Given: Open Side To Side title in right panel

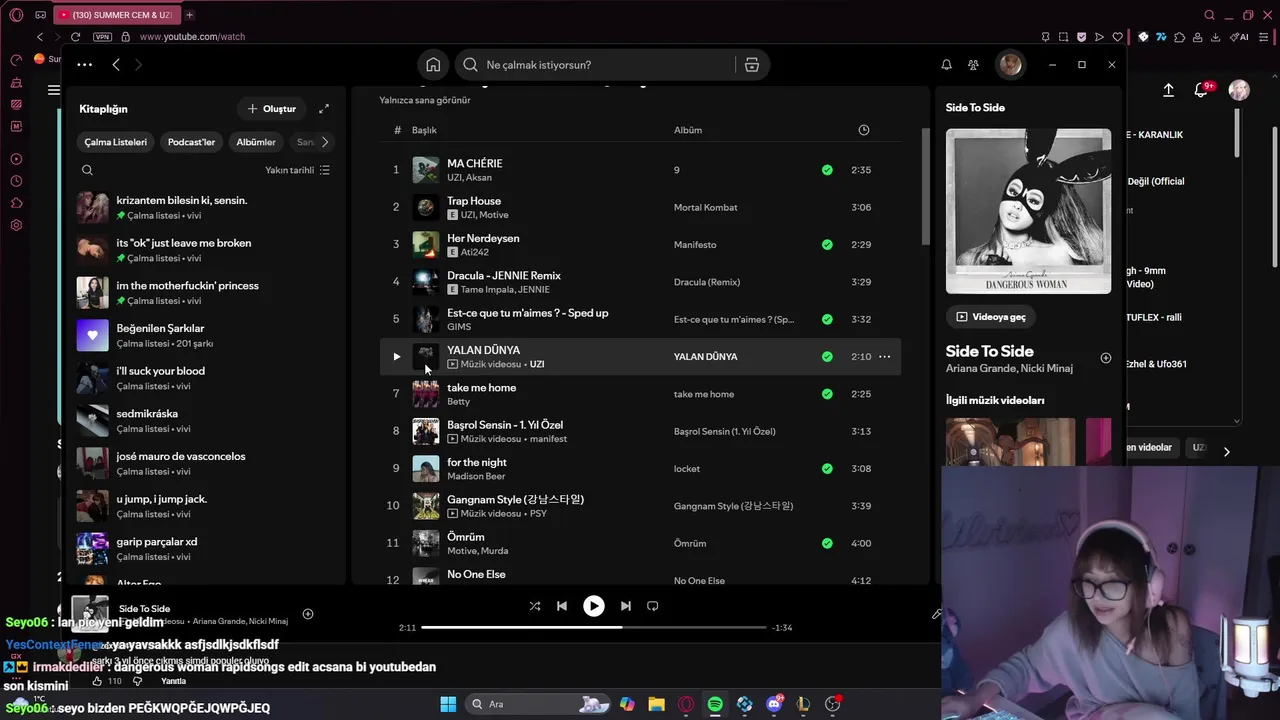Looking at the screenshot, I should pos(990,351).
